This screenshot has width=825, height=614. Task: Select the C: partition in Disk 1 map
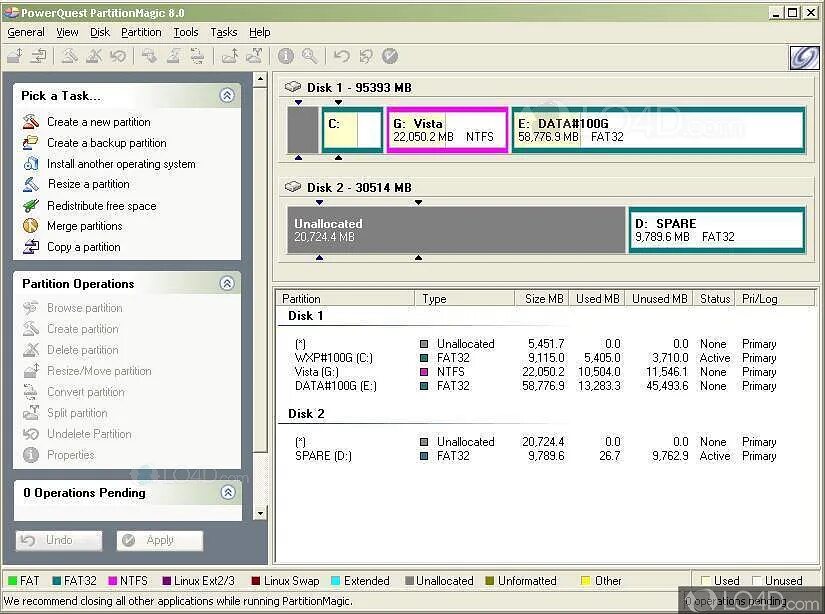[x=352, y=130]
